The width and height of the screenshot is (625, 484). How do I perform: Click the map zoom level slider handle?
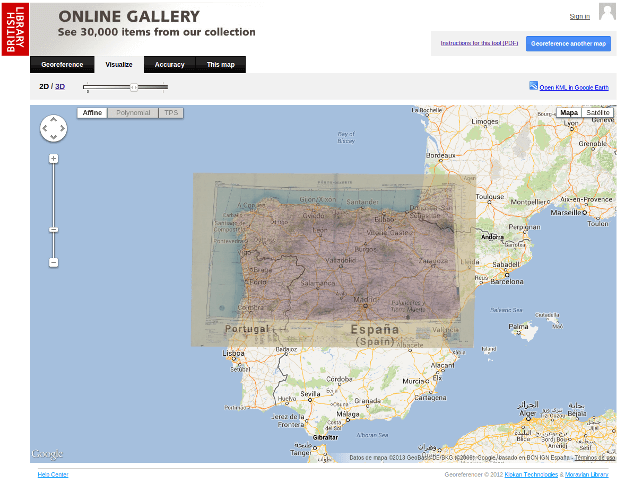point(53,230)
